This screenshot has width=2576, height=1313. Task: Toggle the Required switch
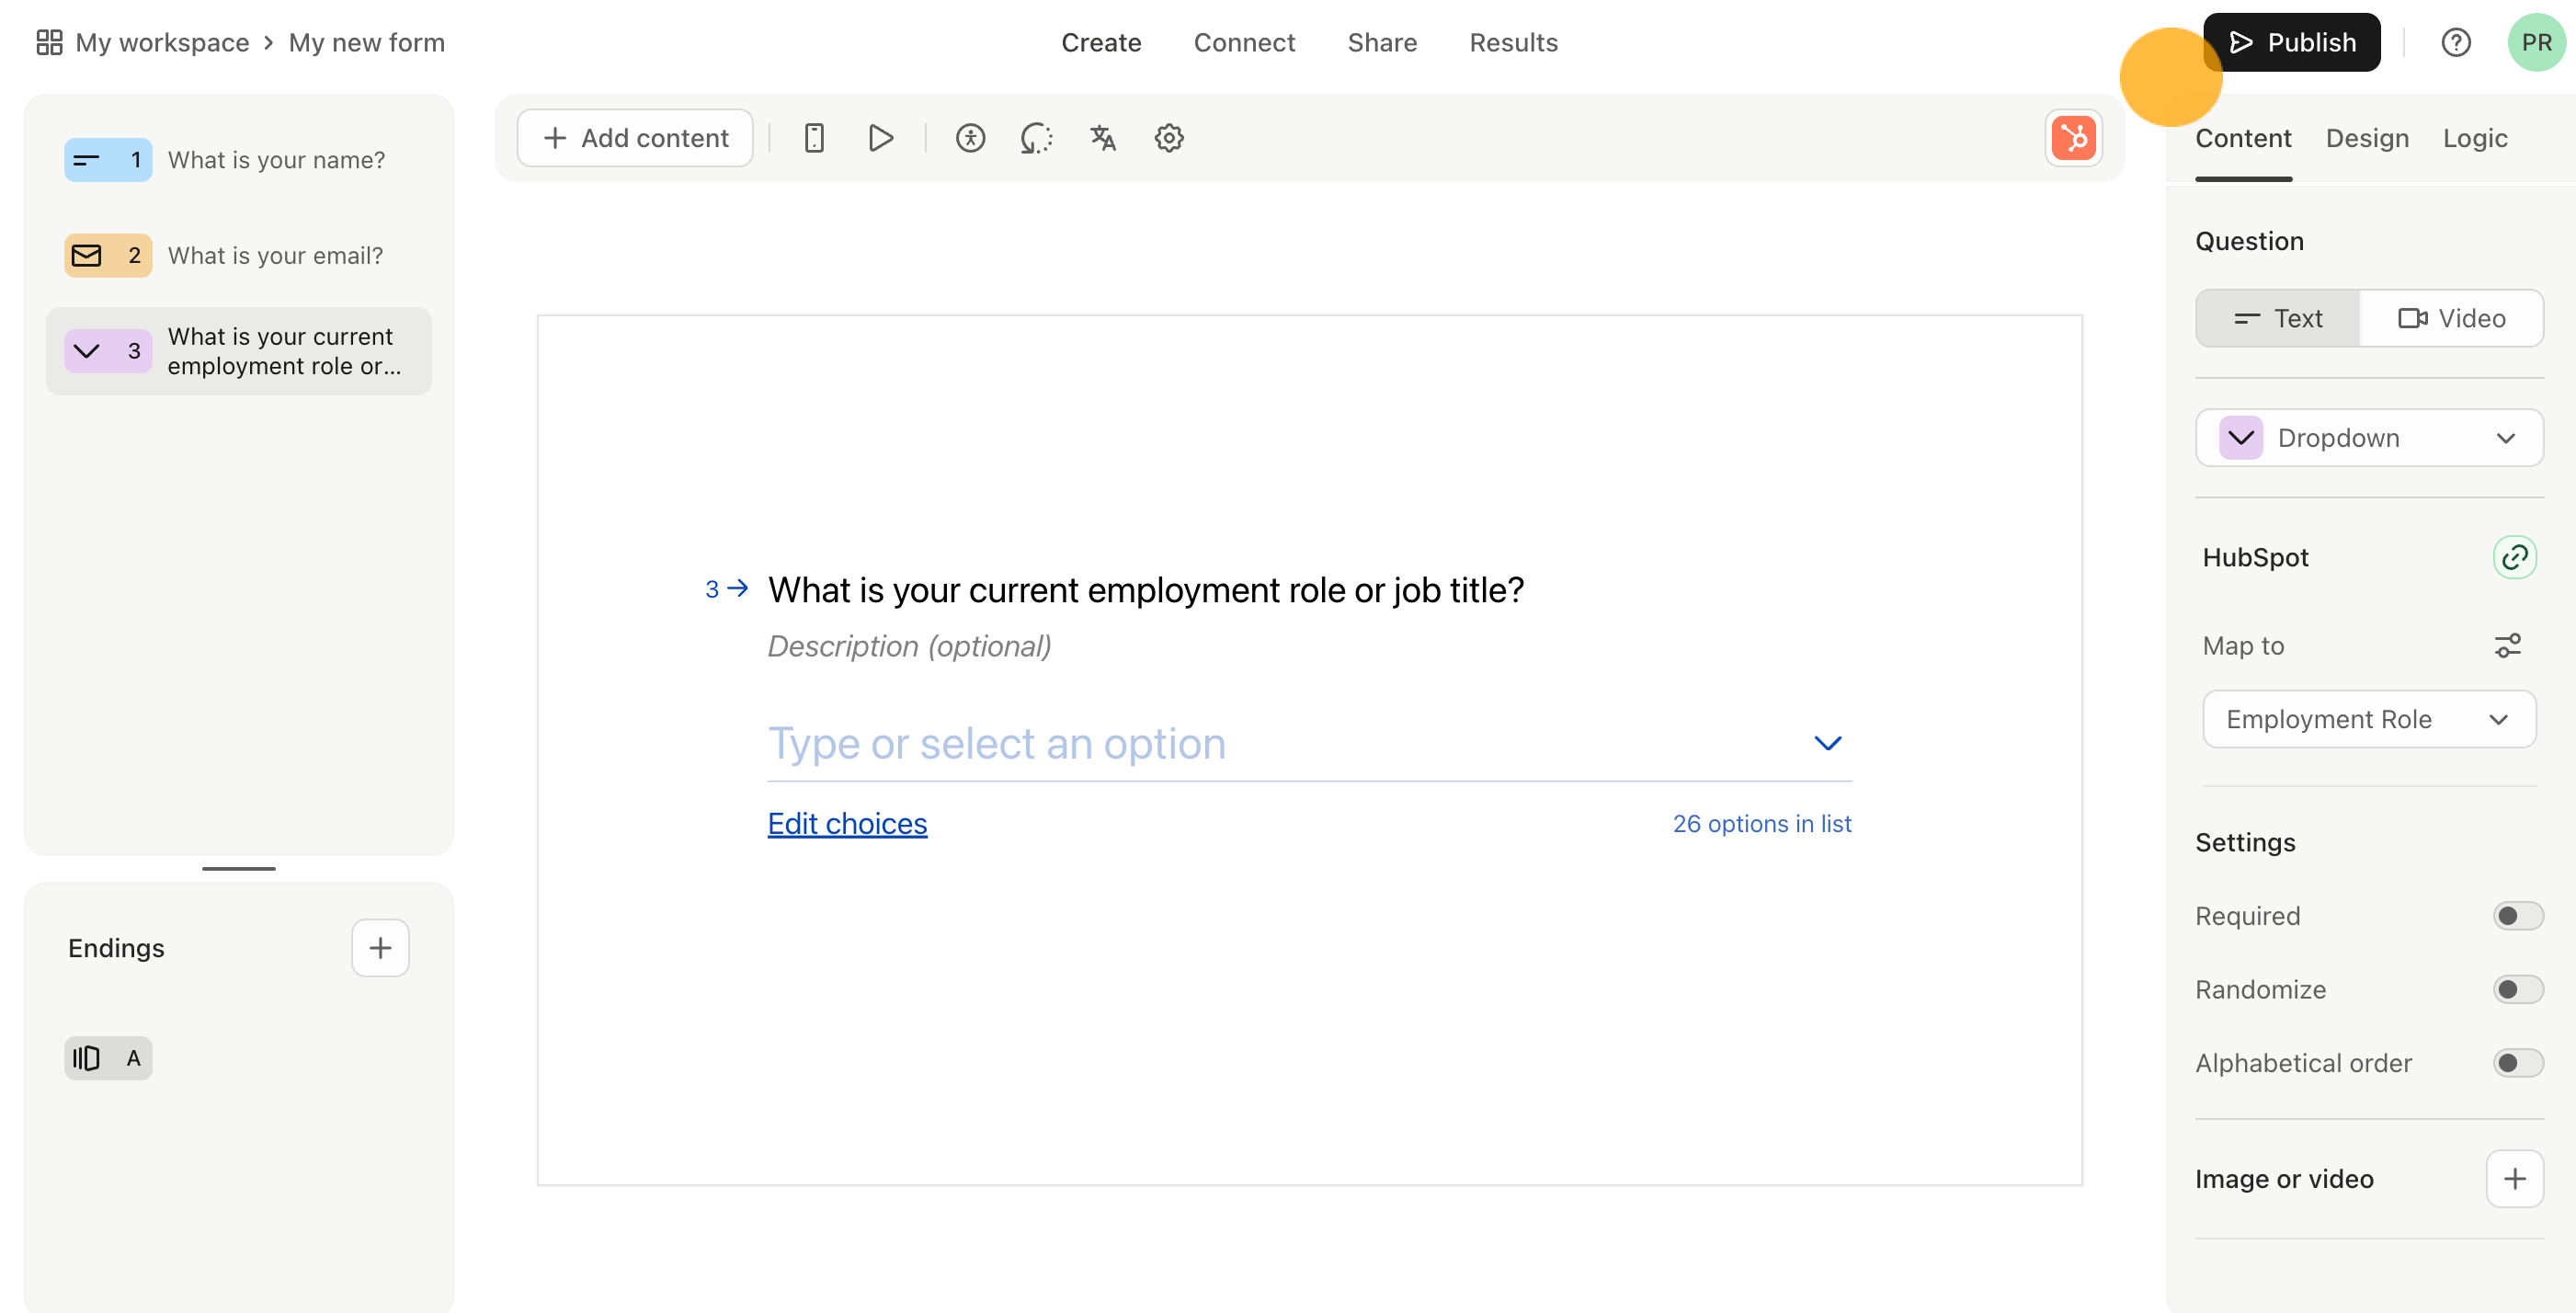(2517, 916)
